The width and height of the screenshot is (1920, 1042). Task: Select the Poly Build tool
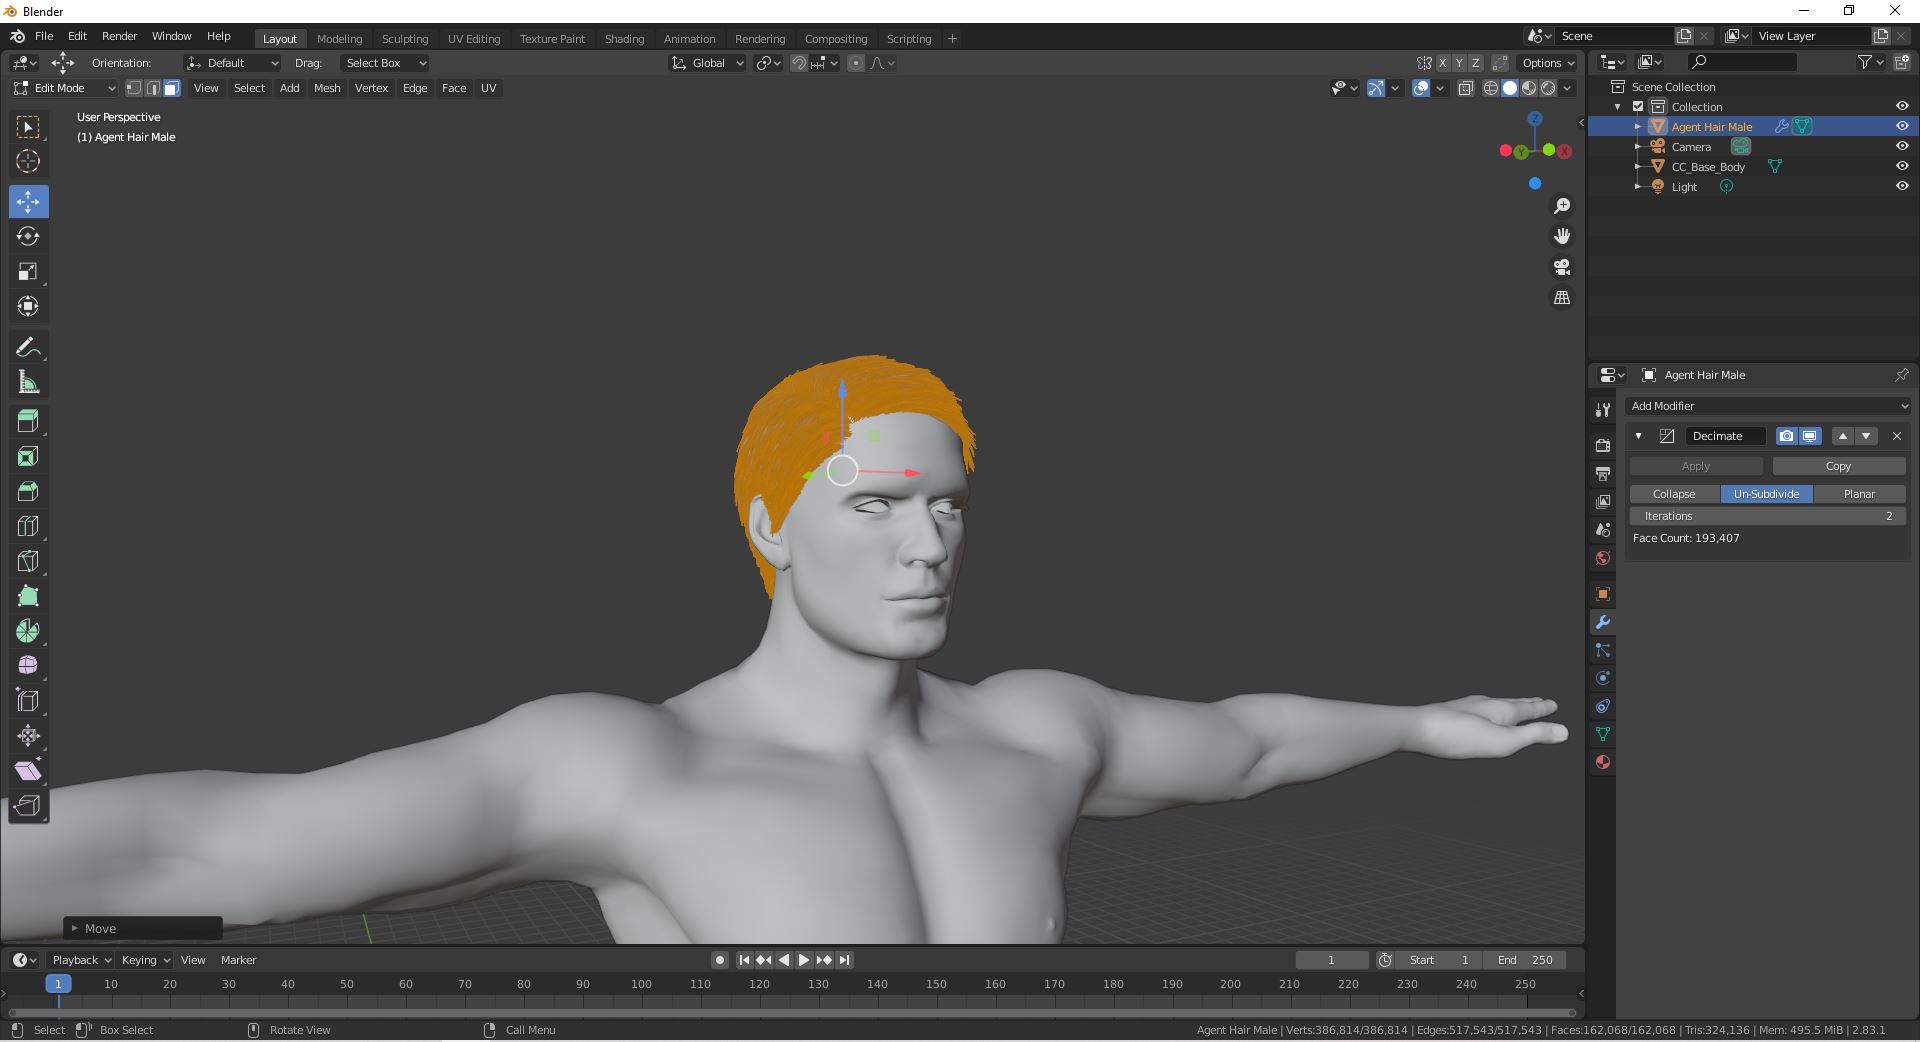(28, 596)
